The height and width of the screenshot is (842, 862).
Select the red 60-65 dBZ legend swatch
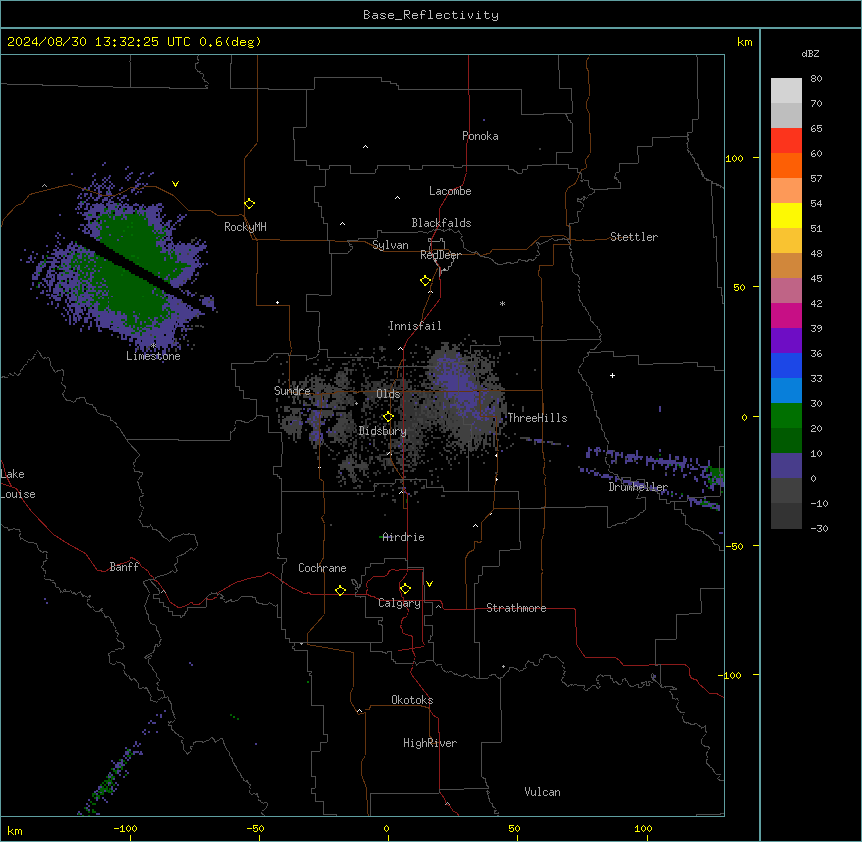(786, 140)
